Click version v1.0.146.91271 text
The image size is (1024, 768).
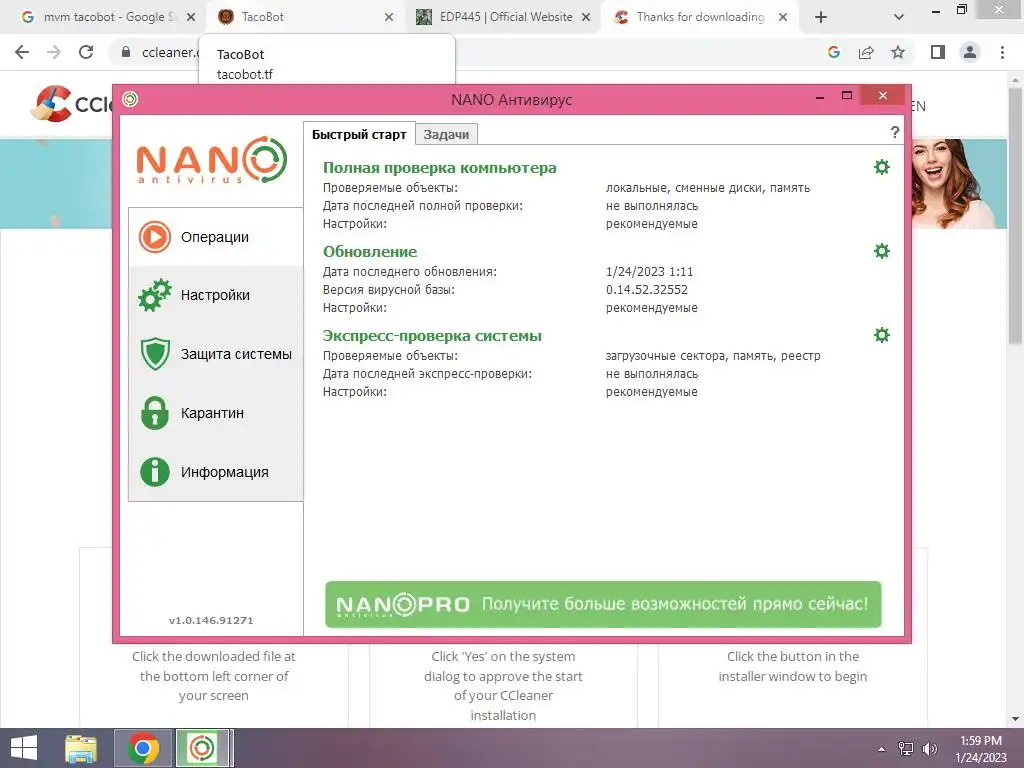[x=211, y=620]
